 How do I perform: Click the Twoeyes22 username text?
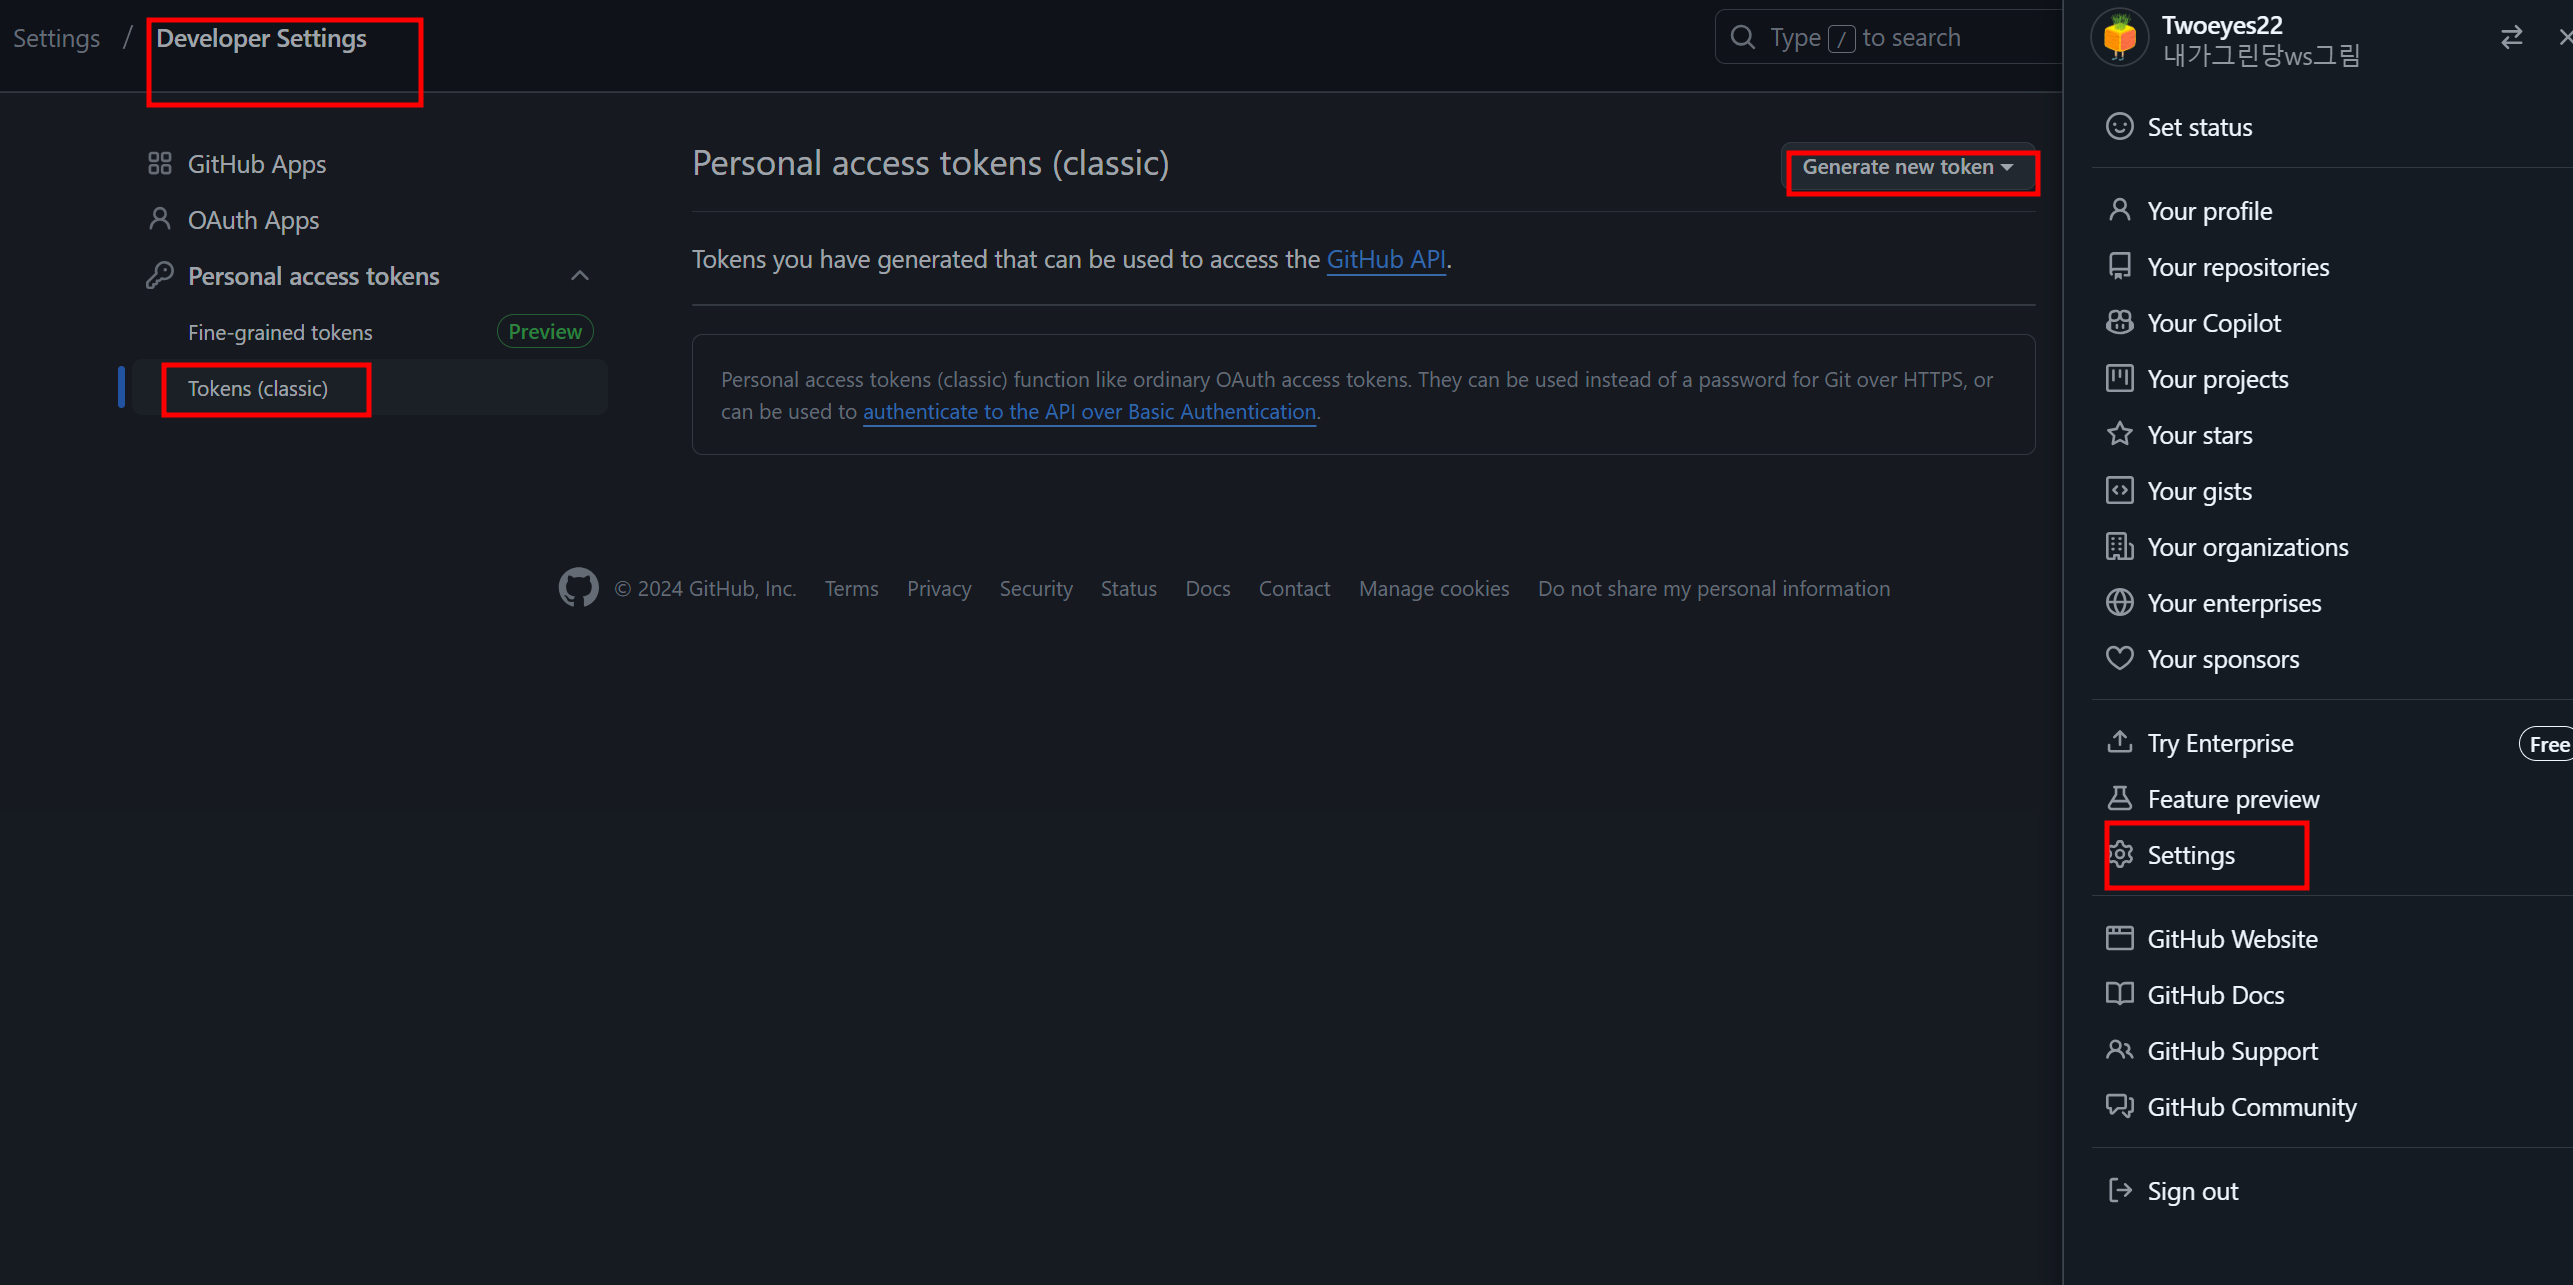click(x=2222, y=25)
